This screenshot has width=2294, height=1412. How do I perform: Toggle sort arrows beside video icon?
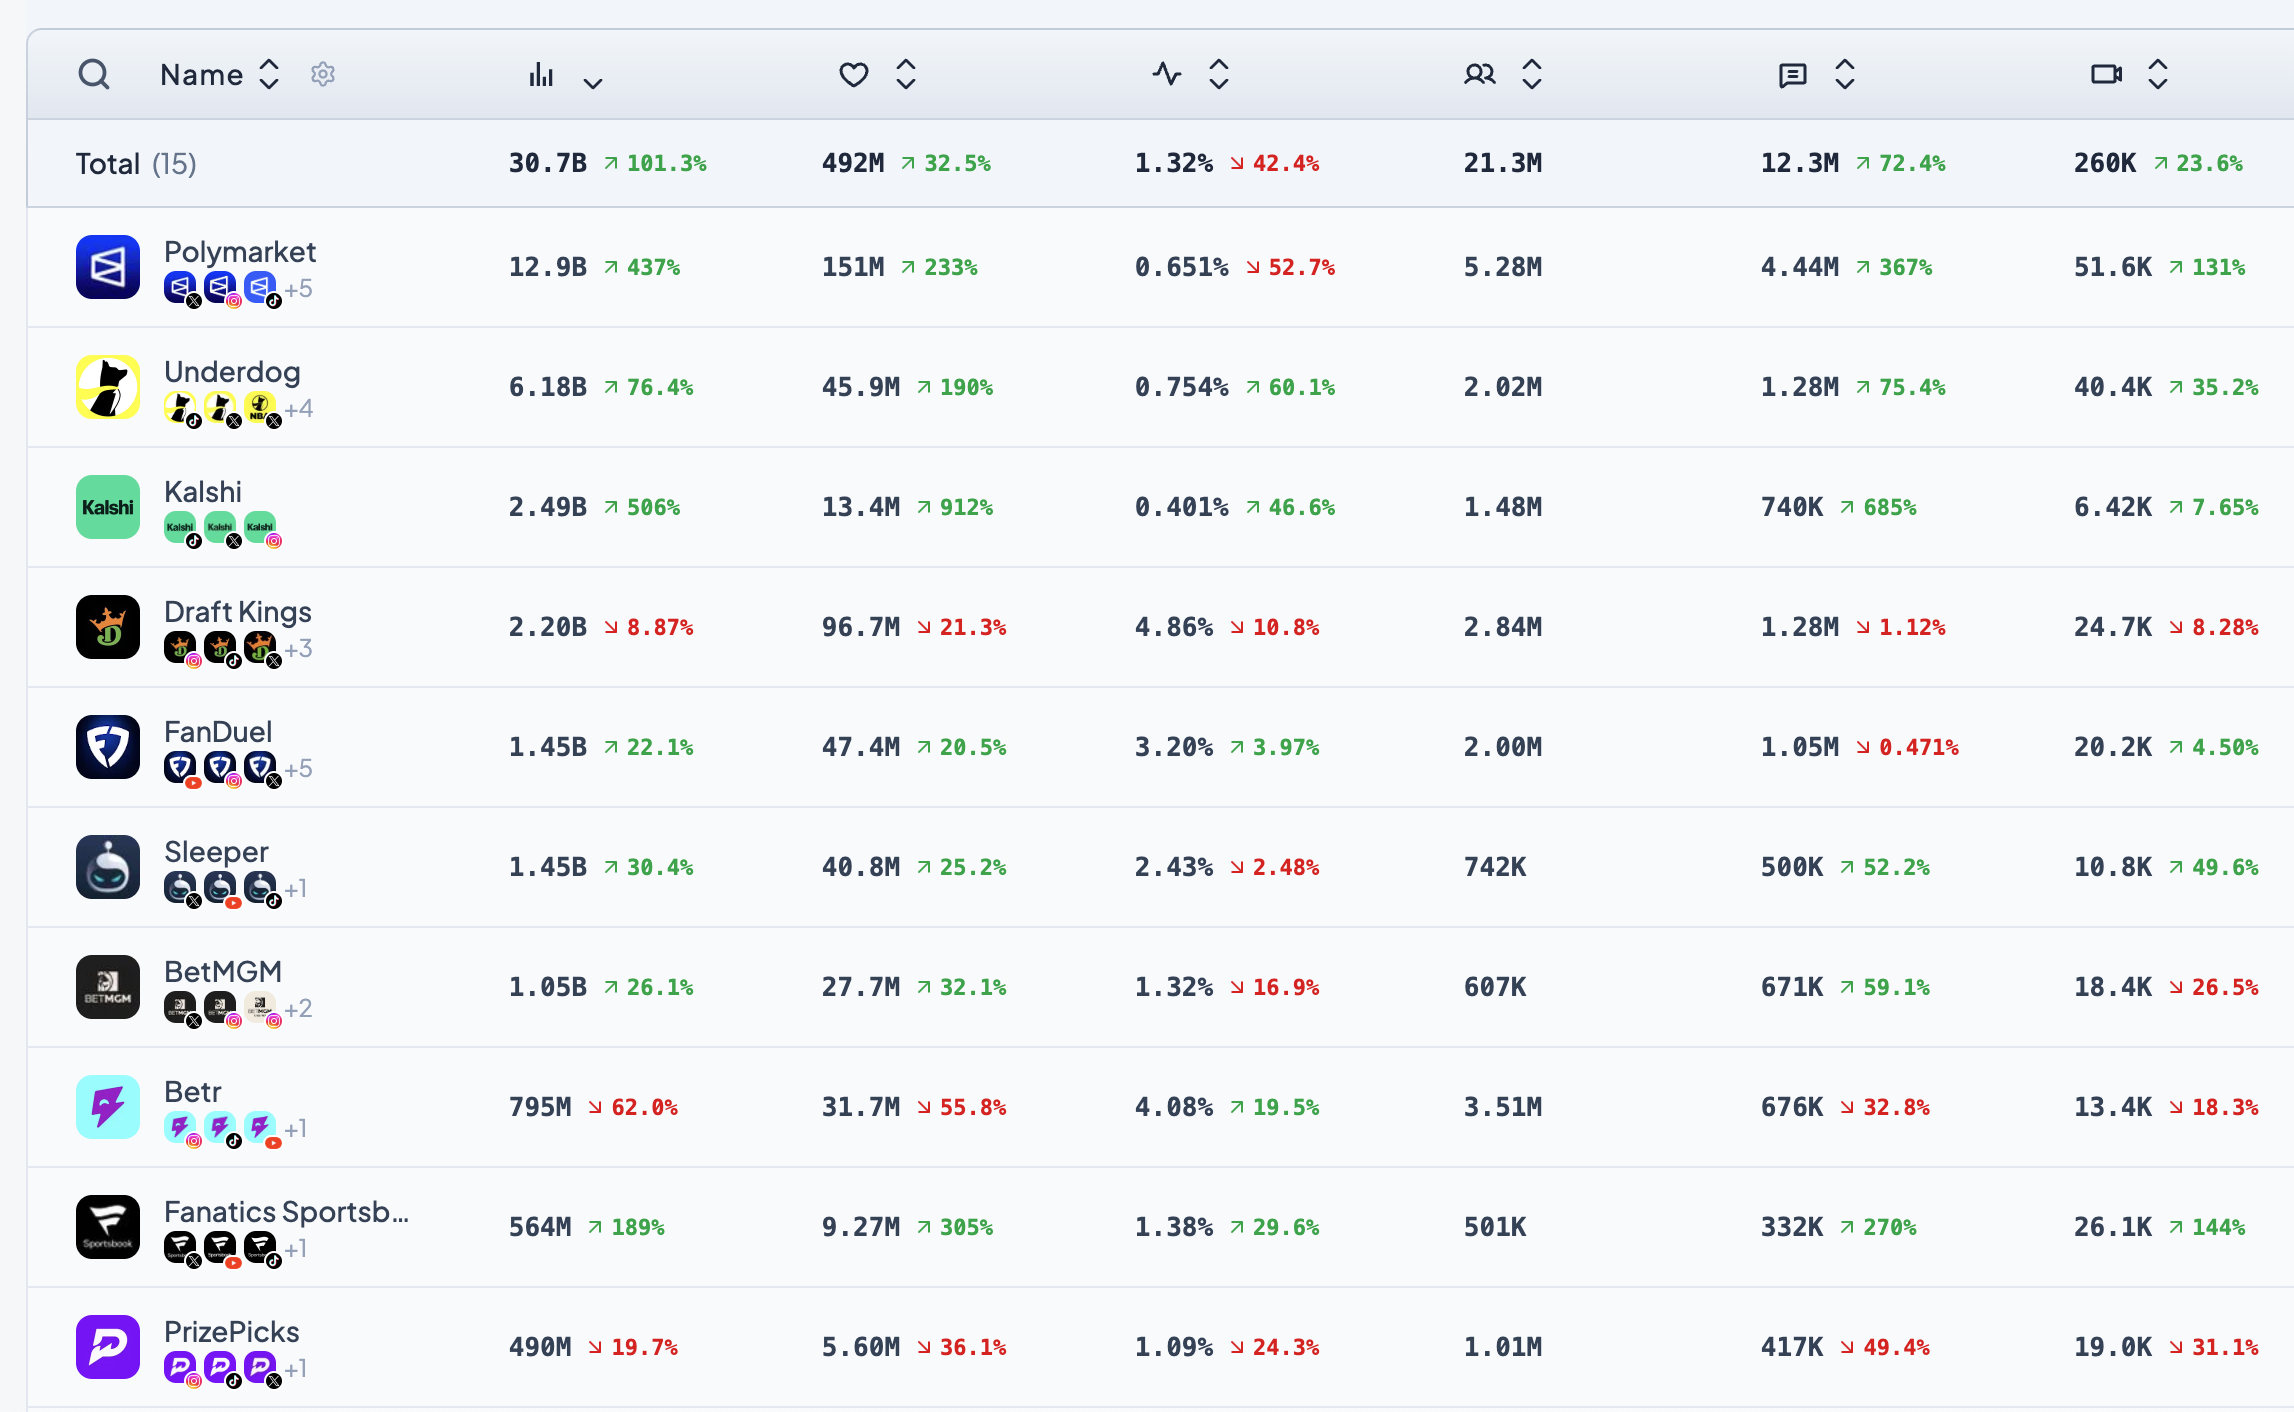pos(2158,74)
